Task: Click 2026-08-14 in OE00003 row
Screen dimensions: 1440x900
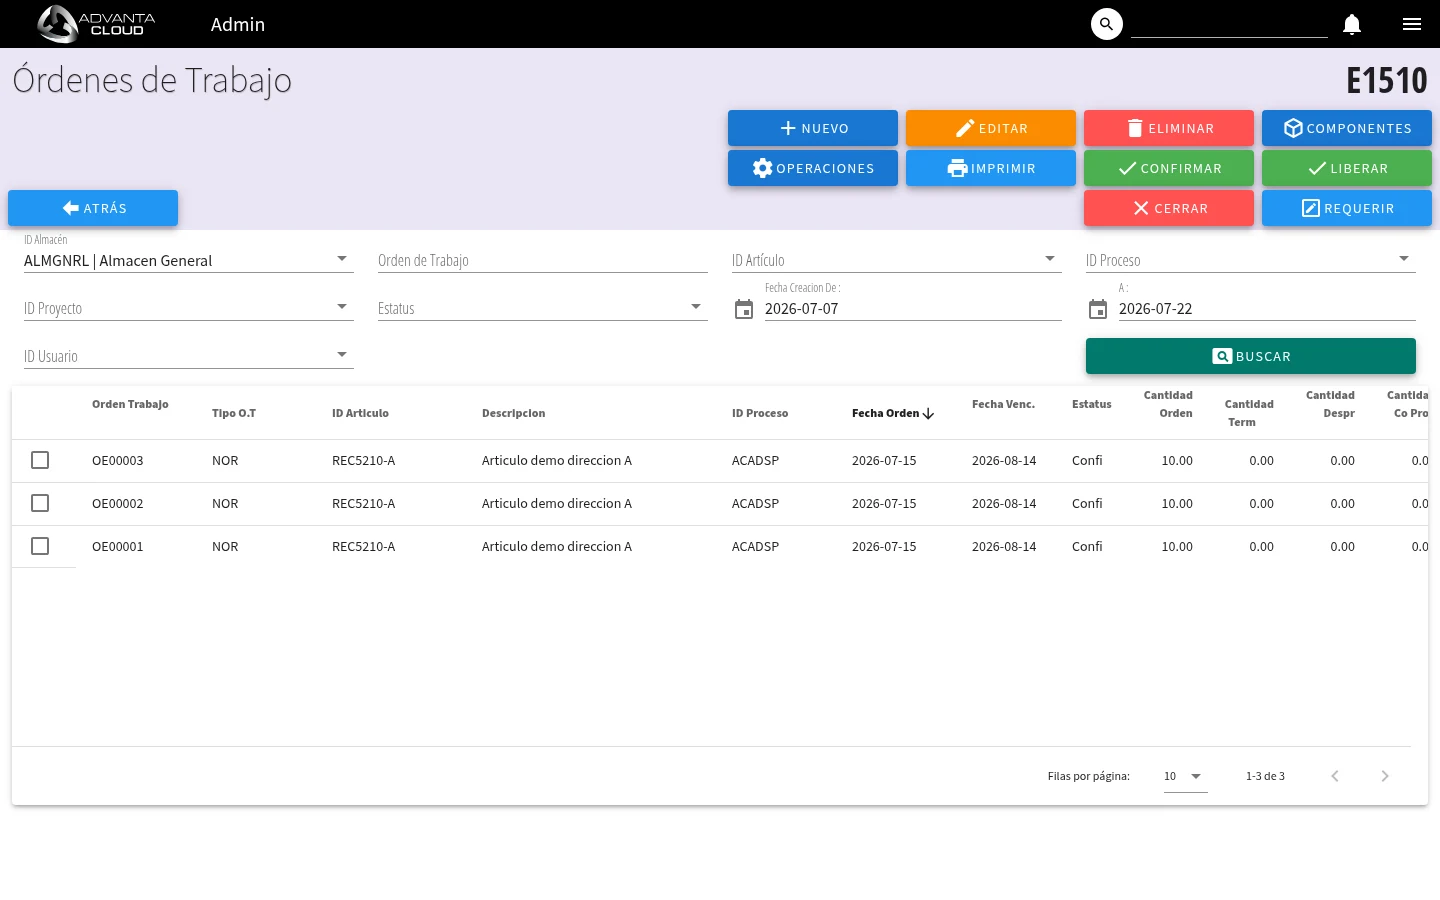Action: click(1004, 461)
